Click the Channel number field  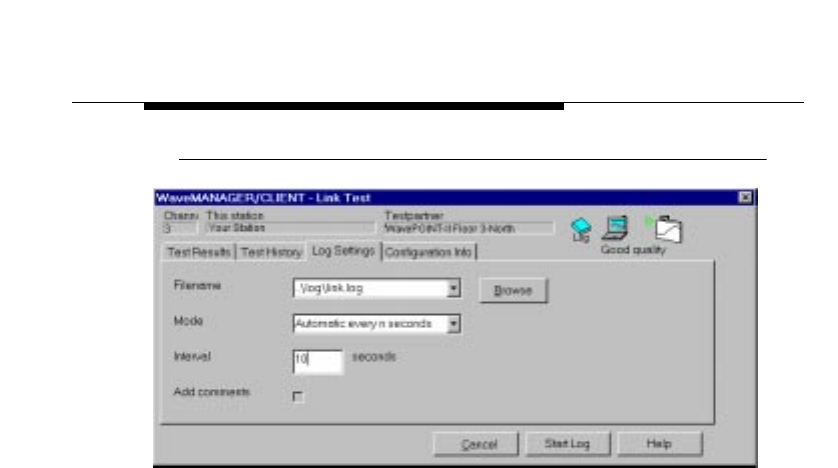tap(179, 228)
